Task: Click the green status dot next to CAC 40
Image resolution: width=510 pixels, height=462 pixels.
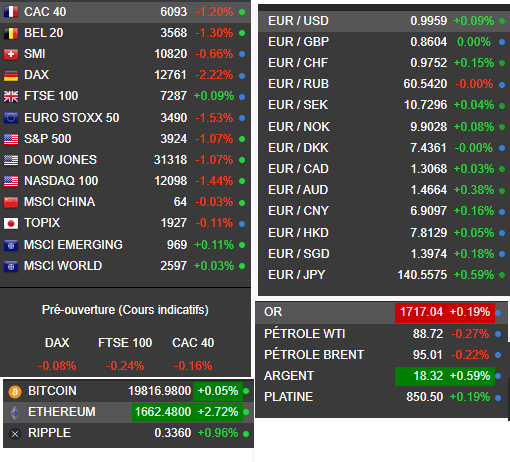Action: (242, 12)
